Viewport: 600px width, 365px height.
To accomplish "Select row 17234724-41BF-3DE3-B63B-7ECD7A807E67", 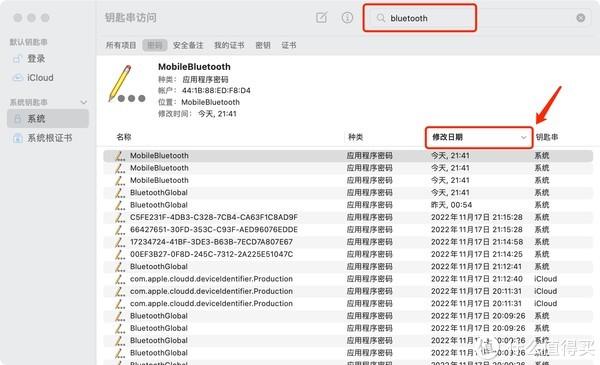I will [348, 242].
